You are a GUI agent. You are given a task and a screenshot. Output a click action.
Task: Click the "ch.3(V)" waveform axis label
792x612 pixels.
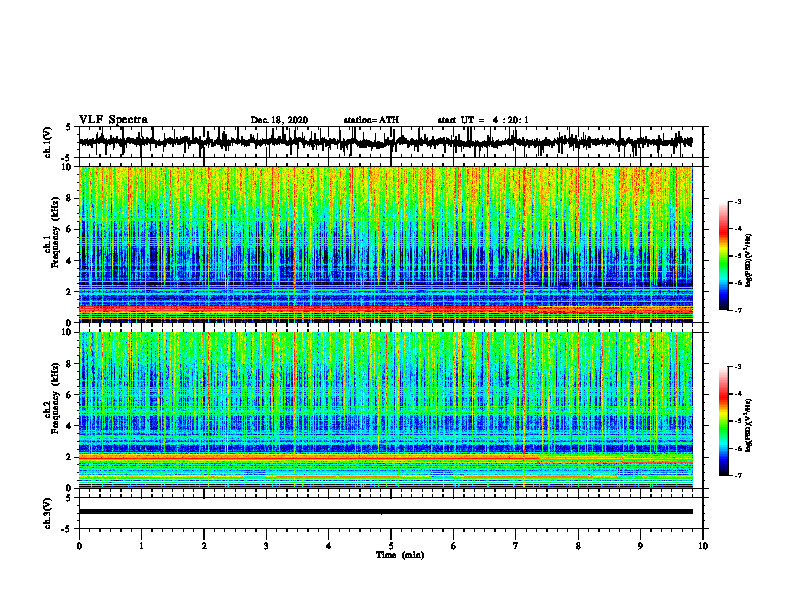48,513
